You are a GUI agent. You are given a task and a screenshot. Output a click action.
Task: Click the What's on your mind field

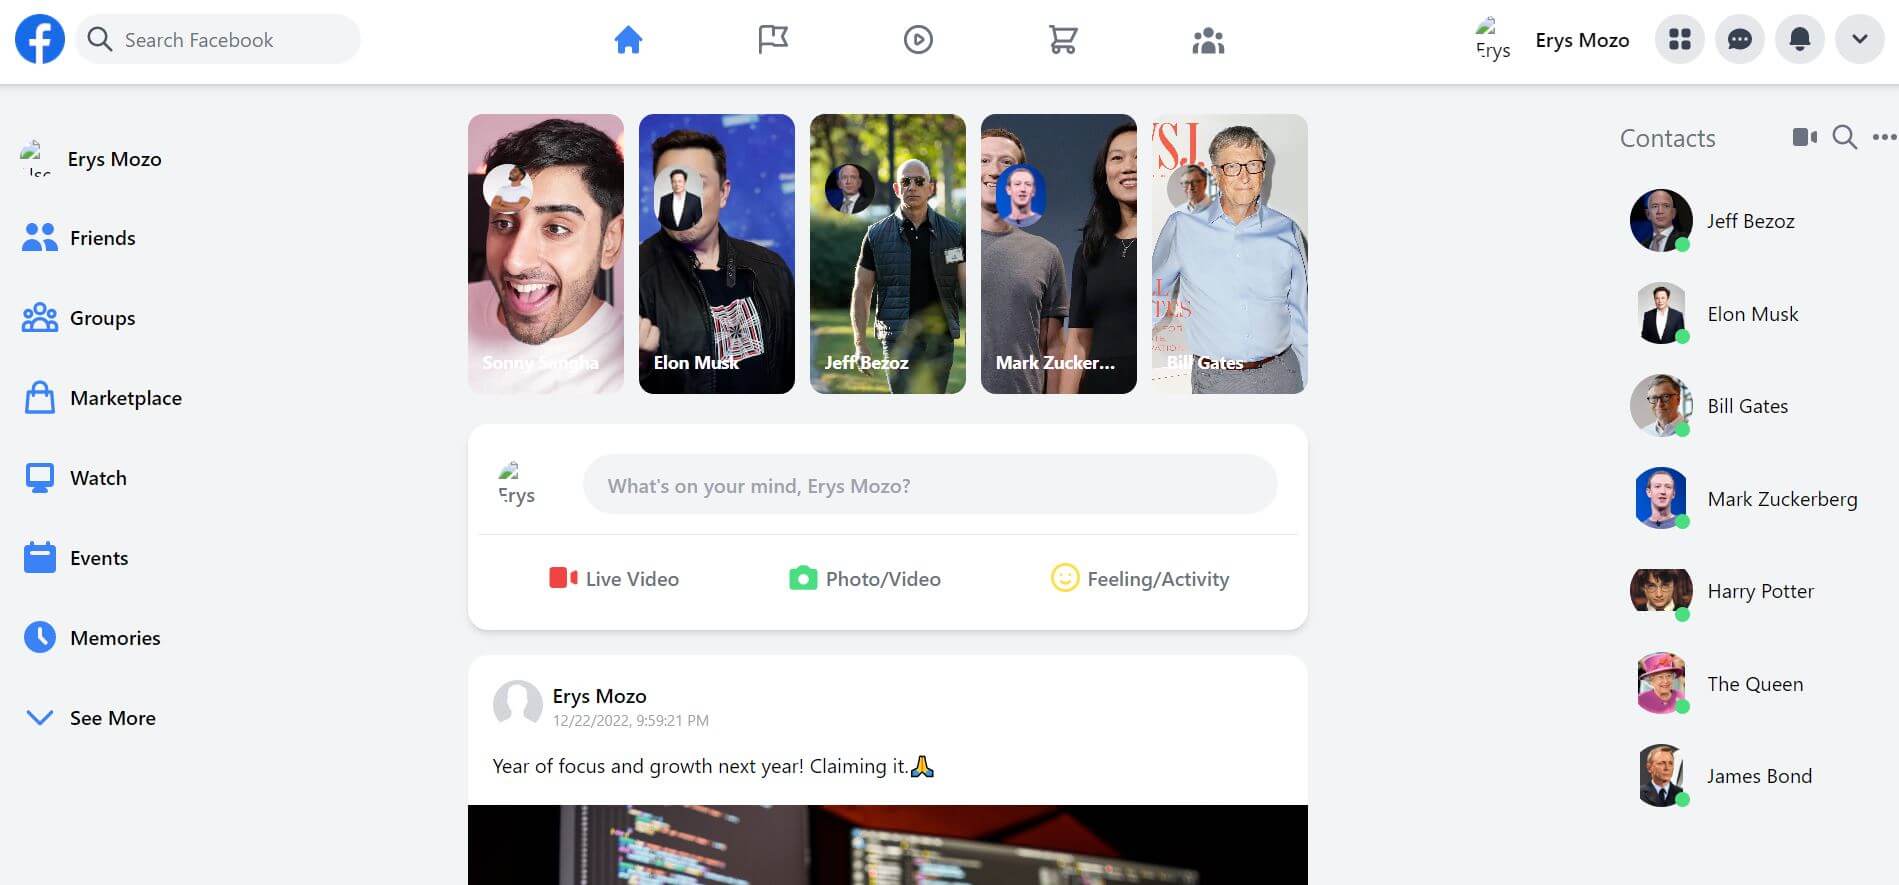[930, 485]
